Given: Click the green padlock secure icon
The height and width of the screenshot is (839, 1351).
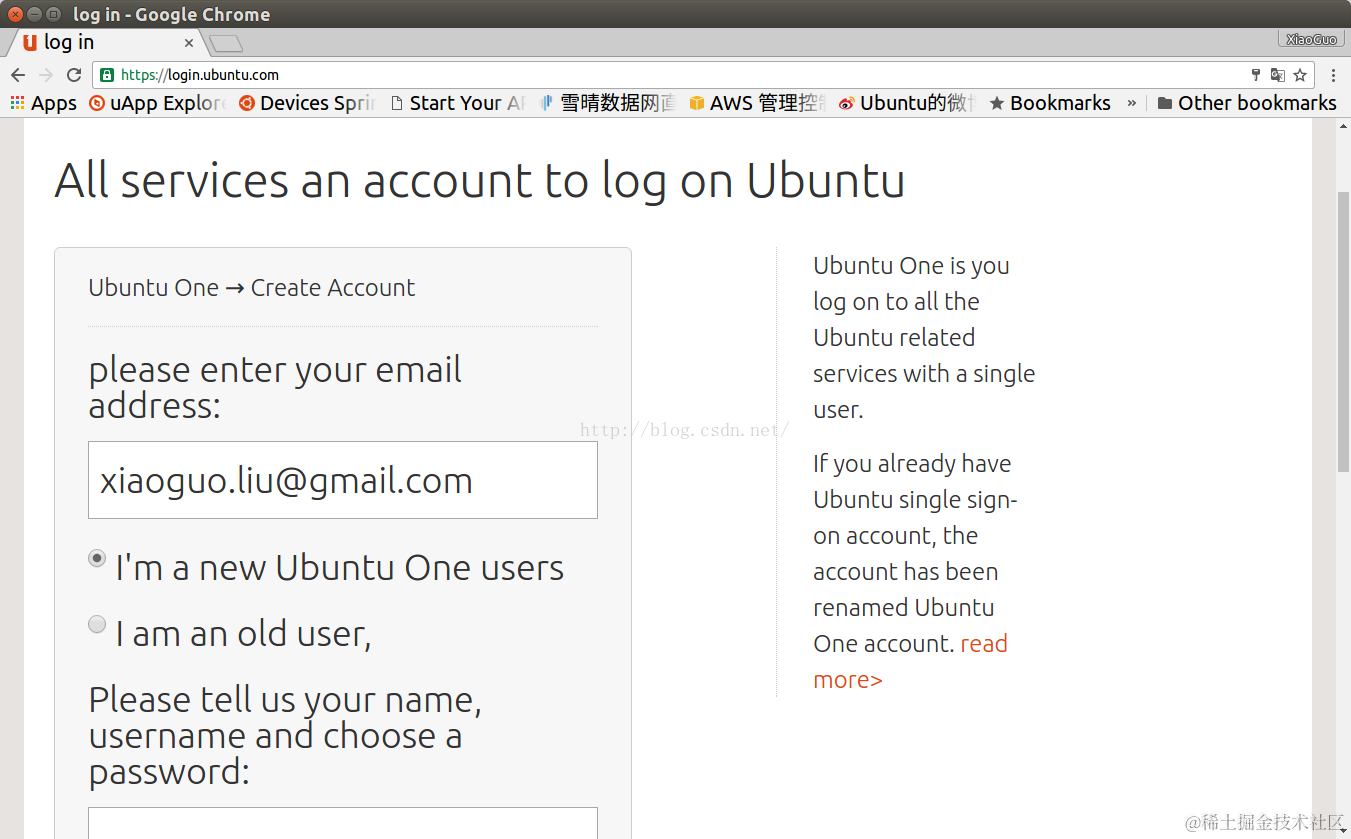Looking at the screenshot, I should (107, 75).
